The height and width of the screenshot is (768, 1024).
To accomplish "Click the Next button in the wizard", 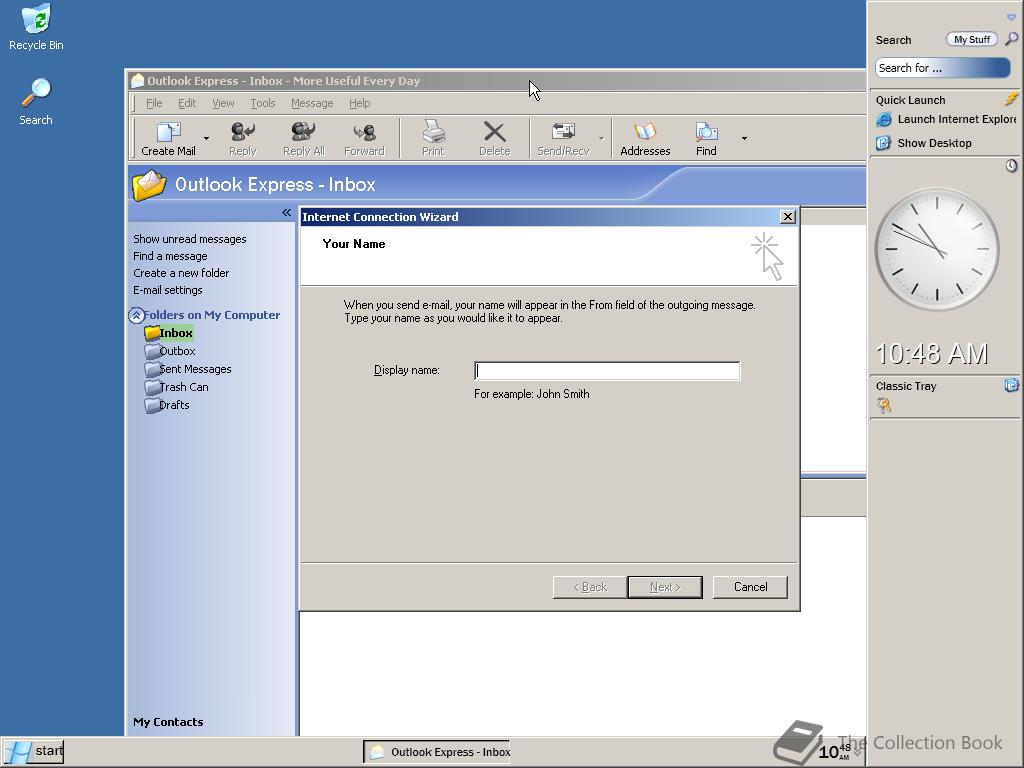I will click(x=665, y=587).
